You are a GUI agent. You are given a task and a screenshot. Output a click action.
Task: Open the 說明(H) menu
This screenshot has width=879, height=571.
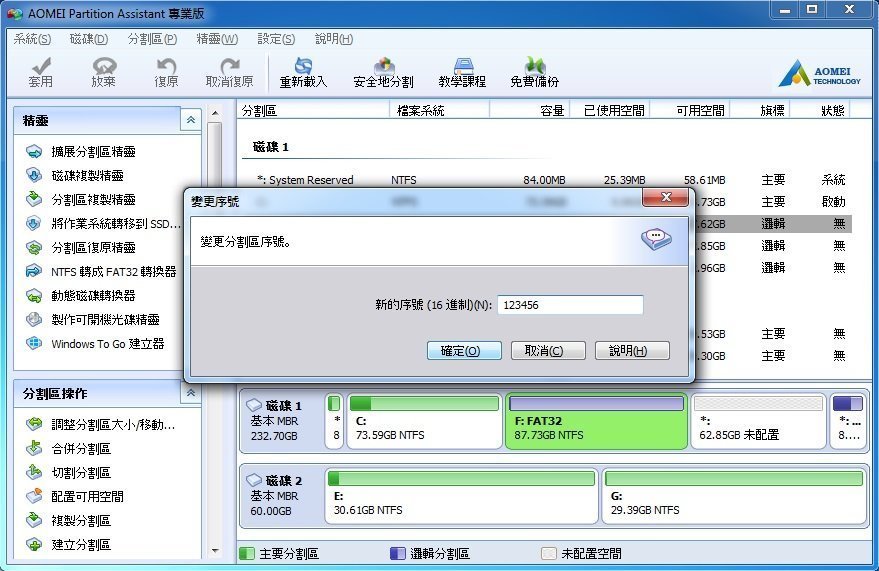(334, 39)
